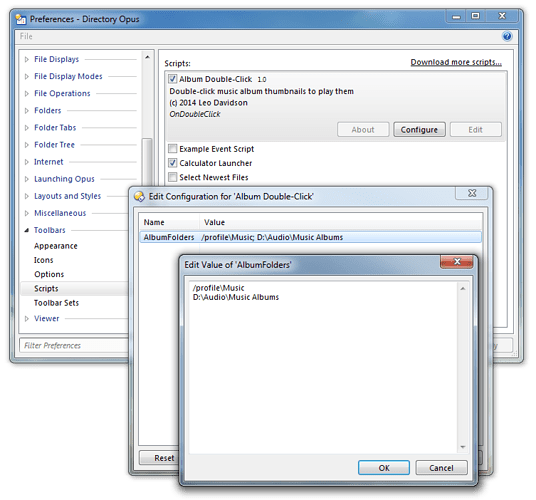The width and height of the screenshot is (536, 500).
Task: Close the Edit Configuration dialog
Action: click(x=472, y=193)
